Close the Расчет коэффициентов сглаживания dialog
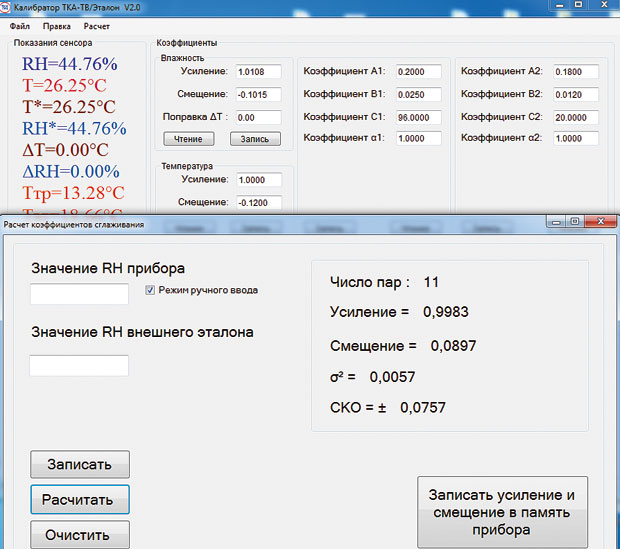This screenshot has height=549, width=620. 601,221
